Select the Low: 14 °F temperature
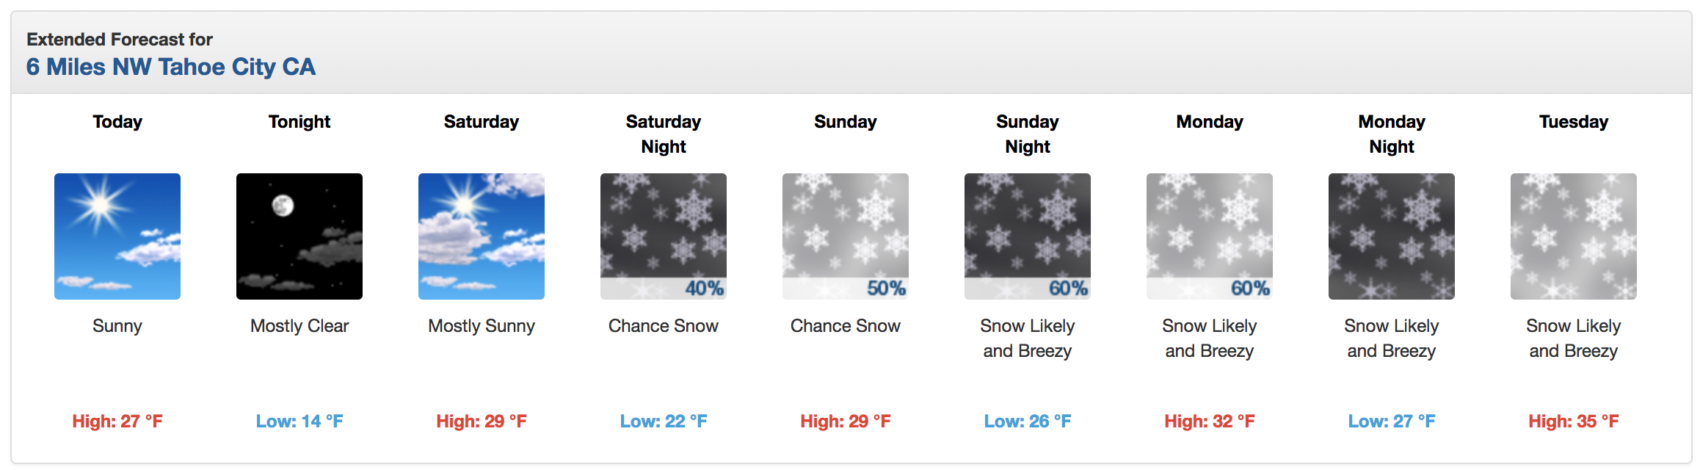Image resolution: width=1700 pixels, height=470 pixels. pos(299,421)
